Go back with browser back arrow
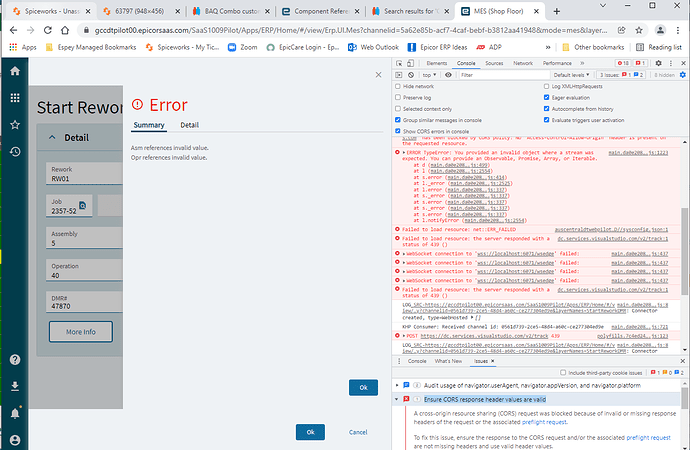The width and height of the screenshot is (690, 450). click(x=14, y=30)
